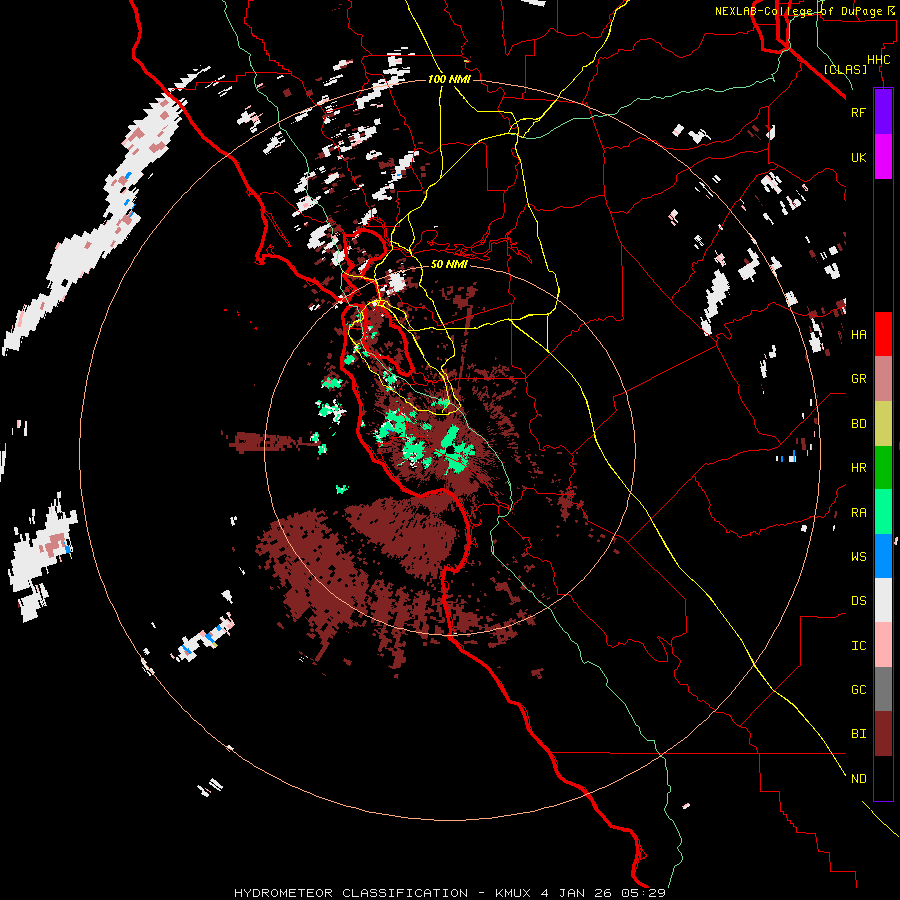Click the 'BI' legend label
Viewport: 900px width, 900px height.
coord(858,734)
